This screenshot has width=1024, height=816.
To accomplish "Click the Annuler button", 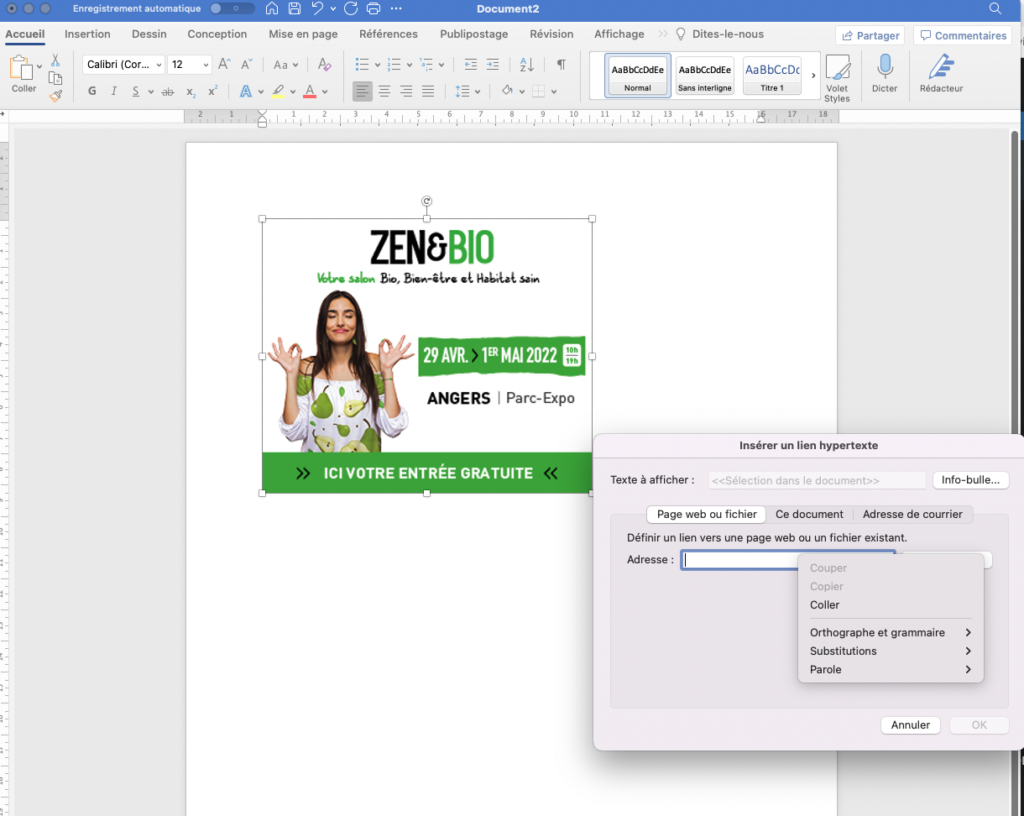I will (x=910, y=725).
